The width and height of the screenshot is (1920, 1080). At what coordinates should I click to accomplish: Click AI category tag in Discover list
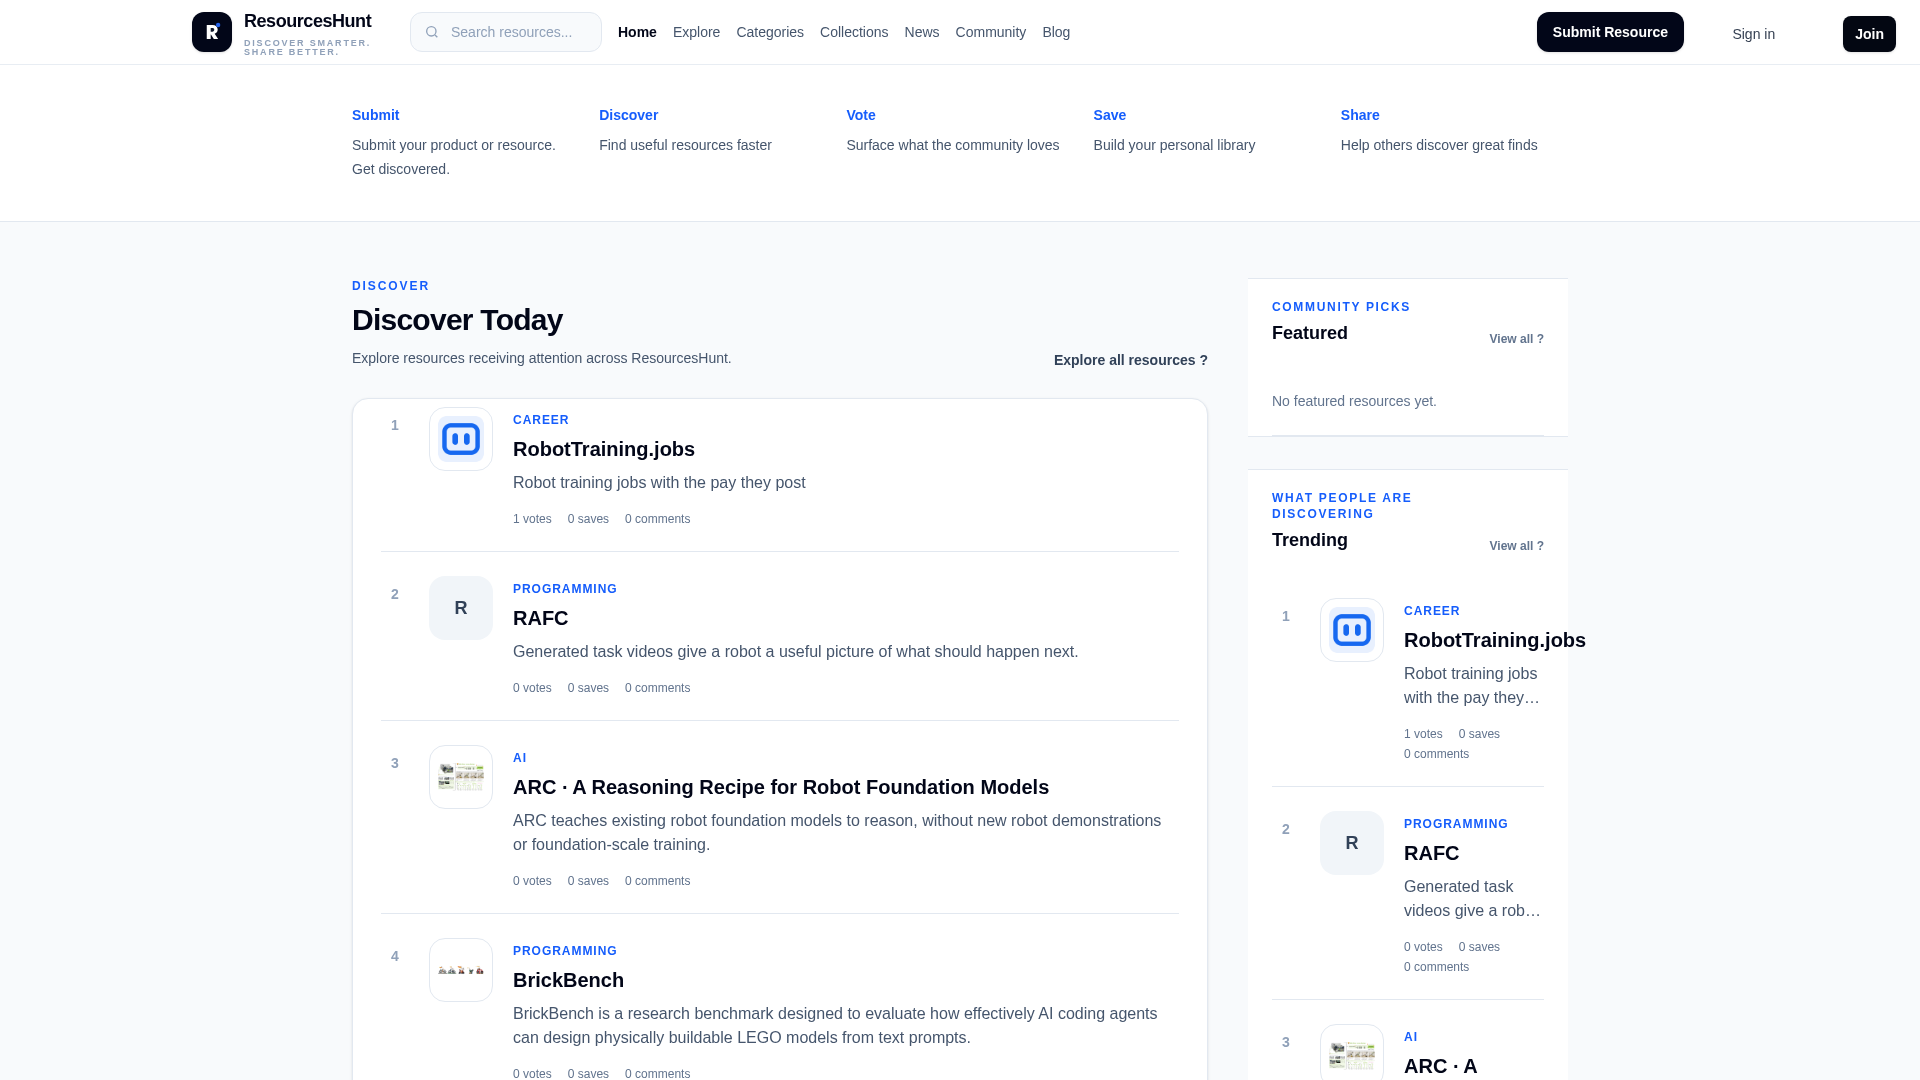pos(520,758)
